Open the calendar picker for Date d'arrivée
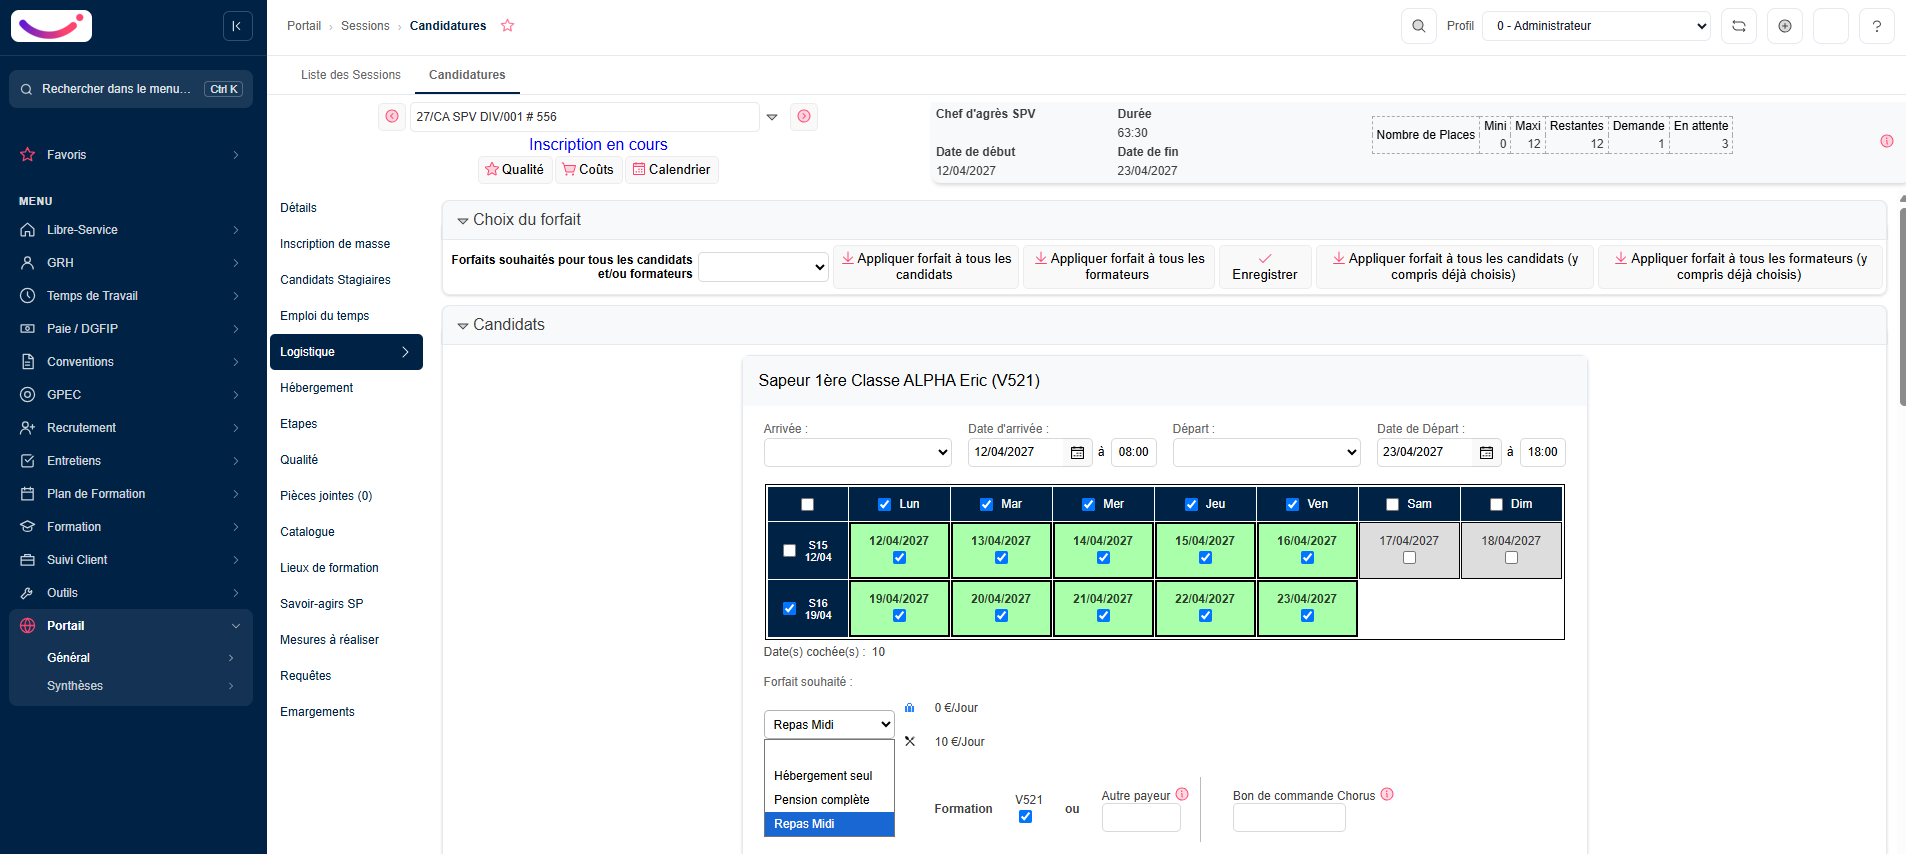 tap(1077, 453)
